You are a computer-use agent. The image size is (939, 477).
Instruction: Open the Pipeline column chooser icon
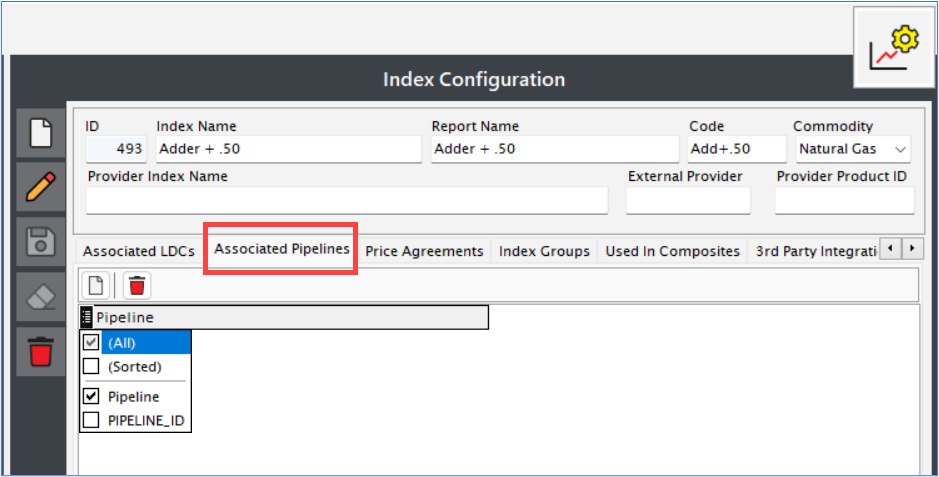(86, 317)
